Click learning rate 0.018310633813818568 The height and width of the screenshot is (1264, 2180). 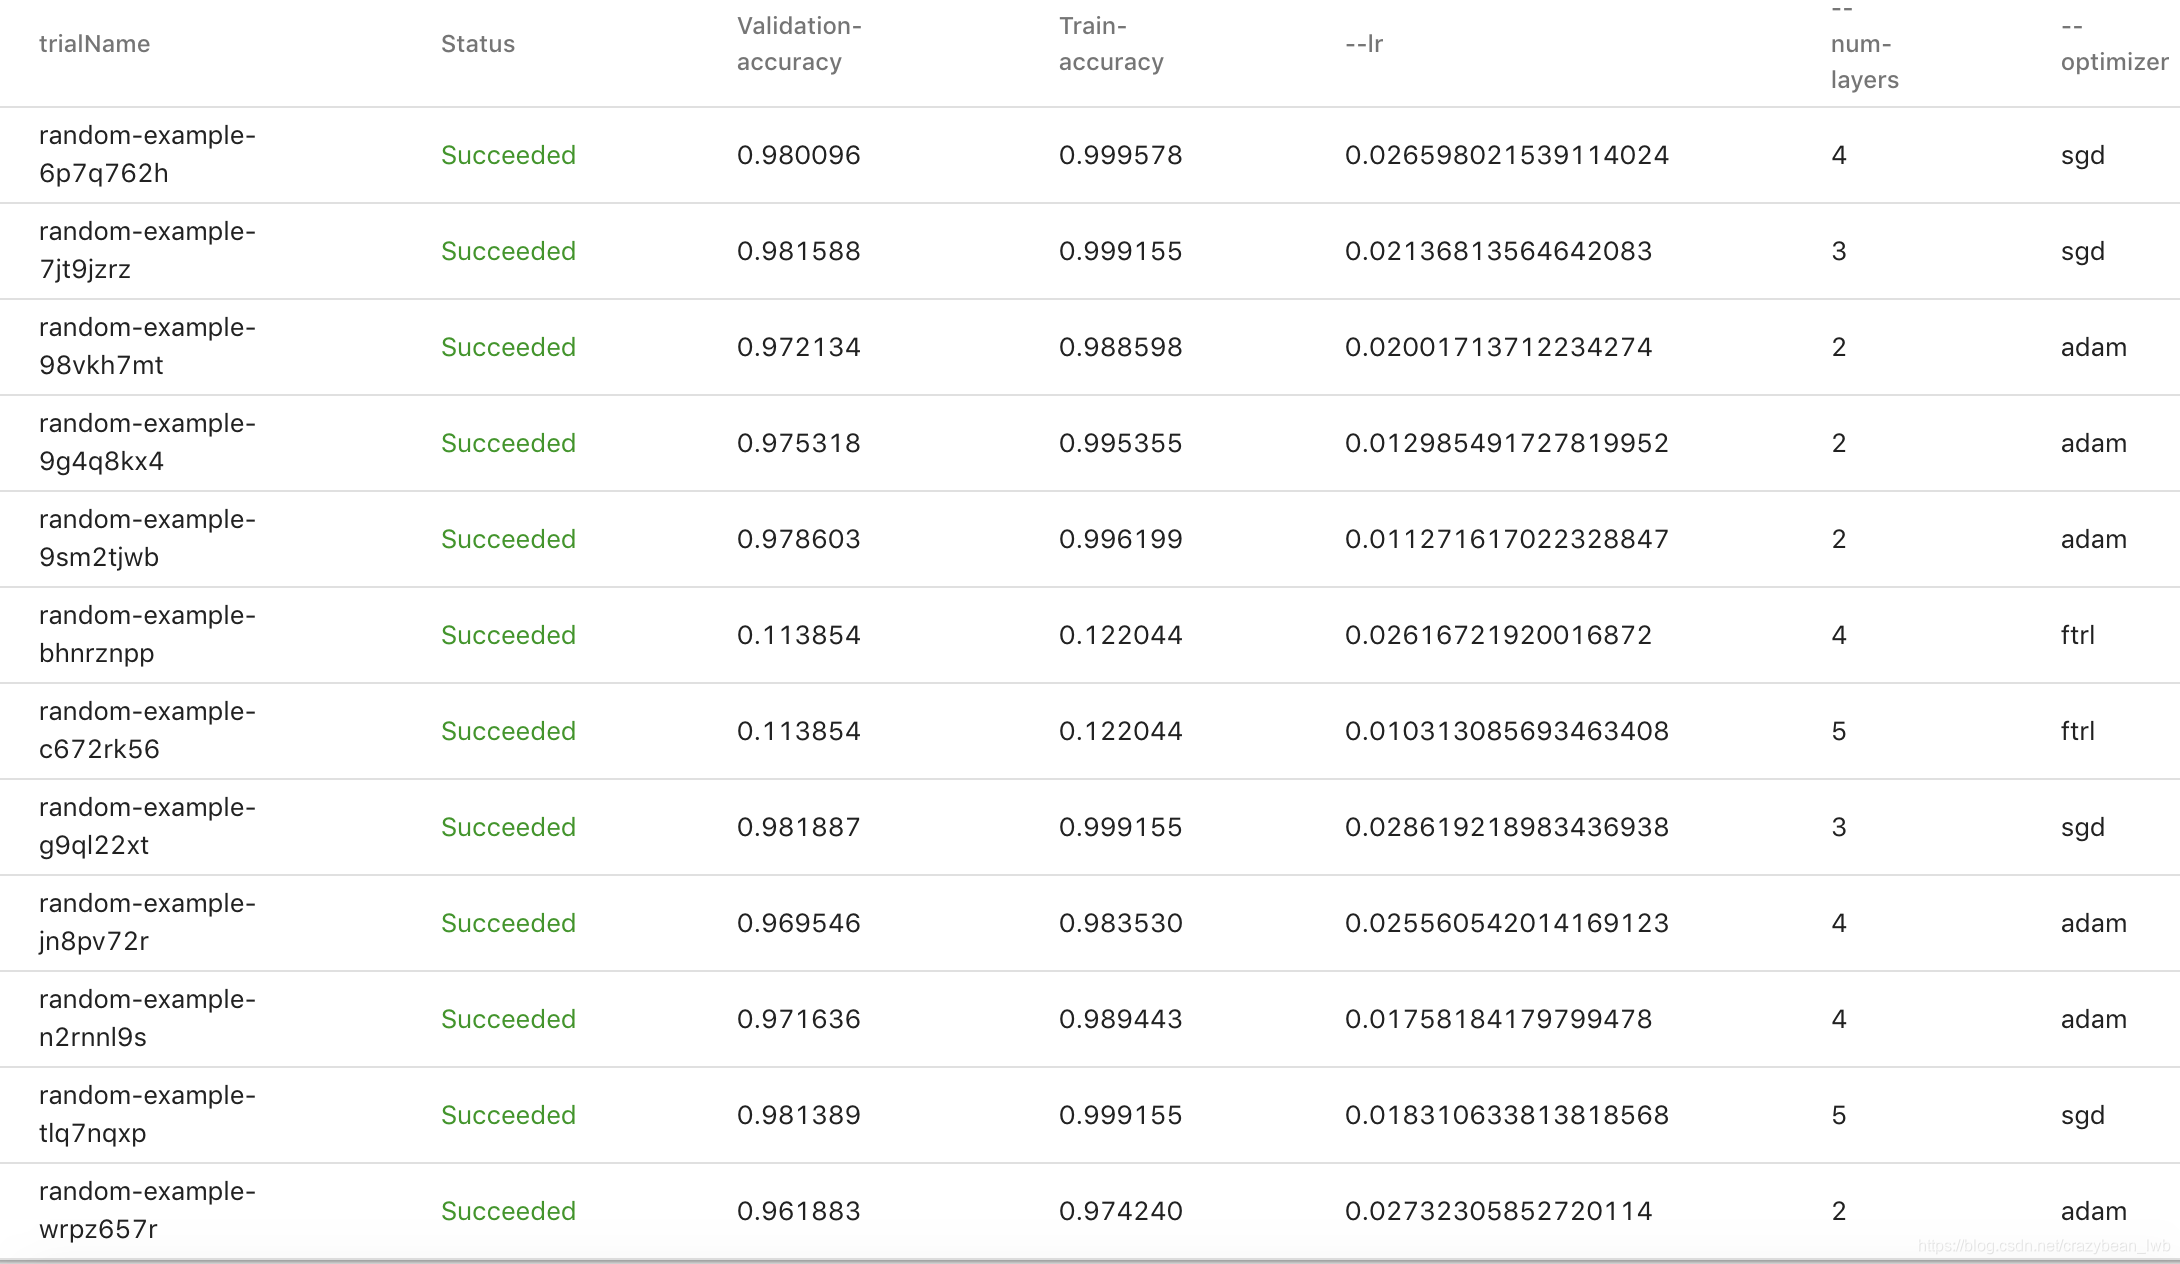coord(1507,1115)
